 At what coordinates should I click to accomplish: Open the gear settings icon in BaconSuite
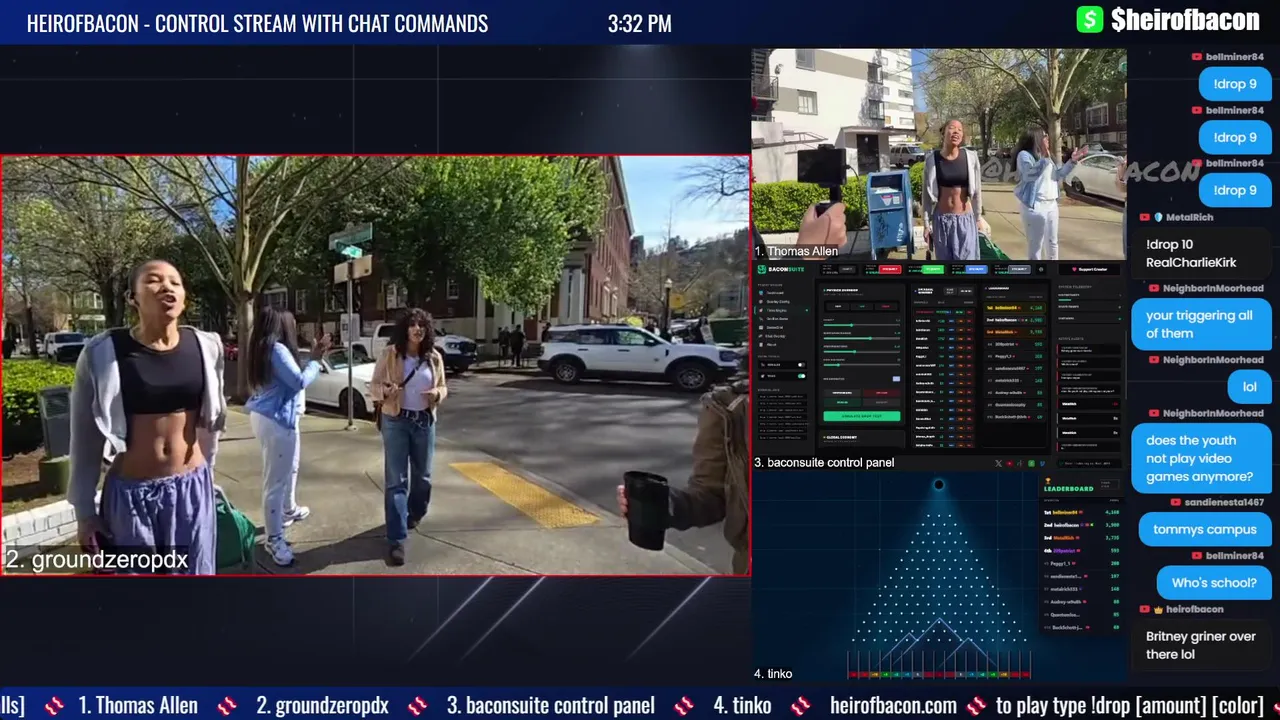(1041, 269)
